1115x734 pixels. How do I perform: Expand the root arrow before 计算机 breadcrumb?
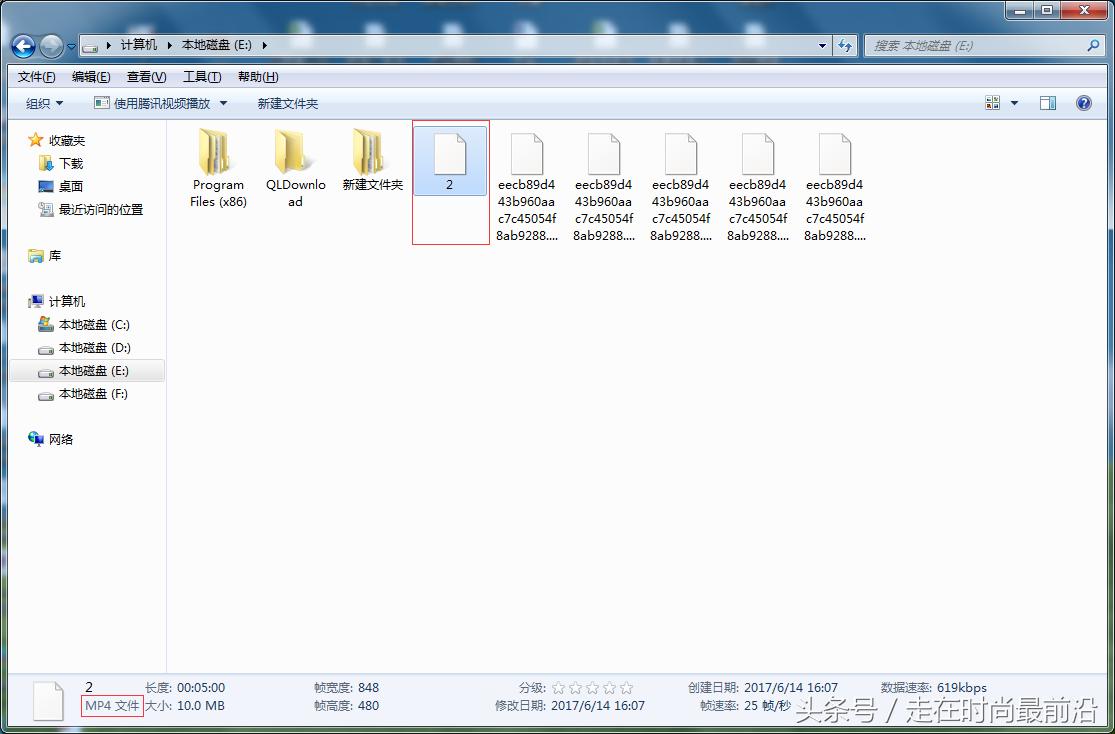pos(109,45)
